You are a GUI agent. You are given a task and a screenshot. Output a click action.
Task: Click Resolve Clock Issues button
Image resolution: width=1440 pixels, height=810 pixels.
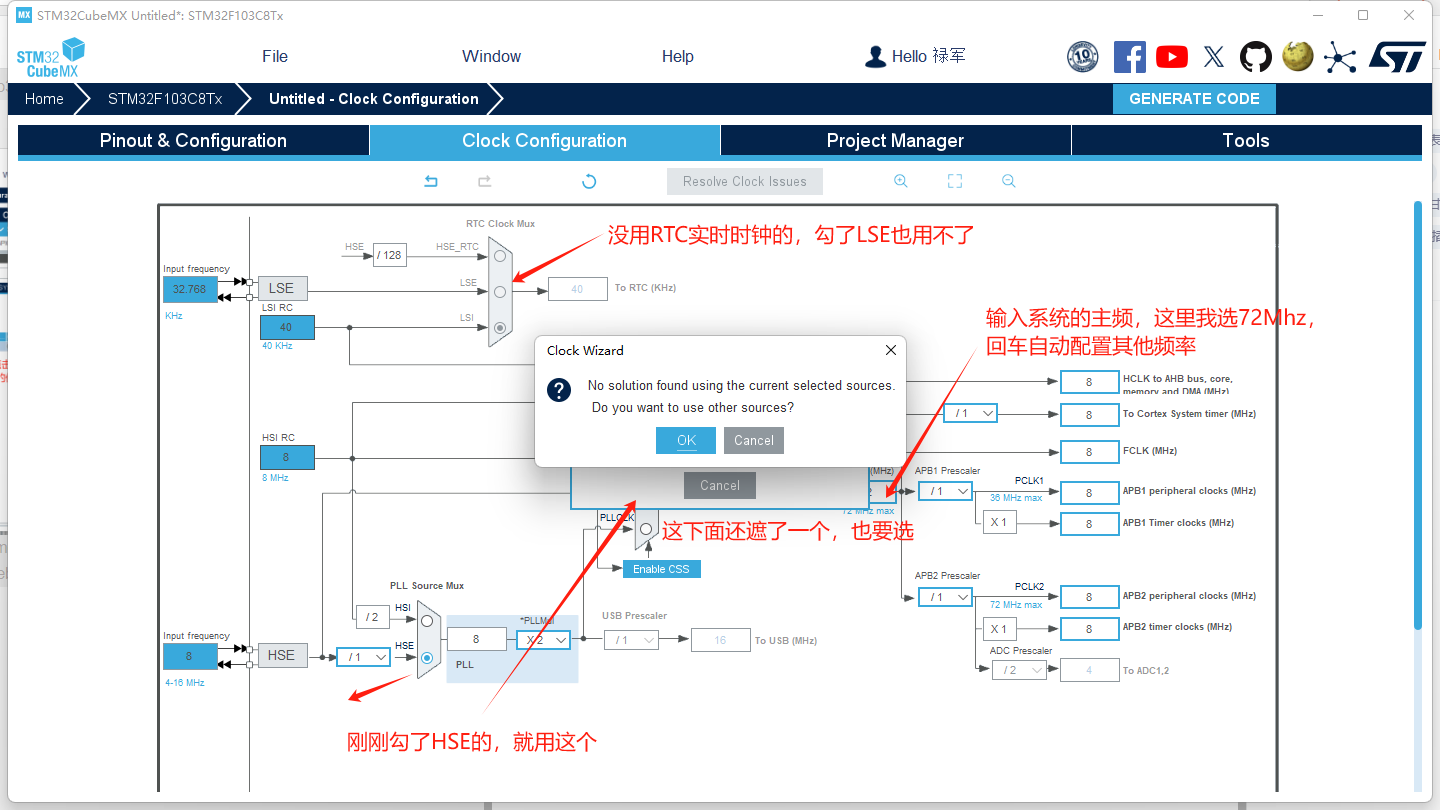pyautogui.click(x=745, y=181)
